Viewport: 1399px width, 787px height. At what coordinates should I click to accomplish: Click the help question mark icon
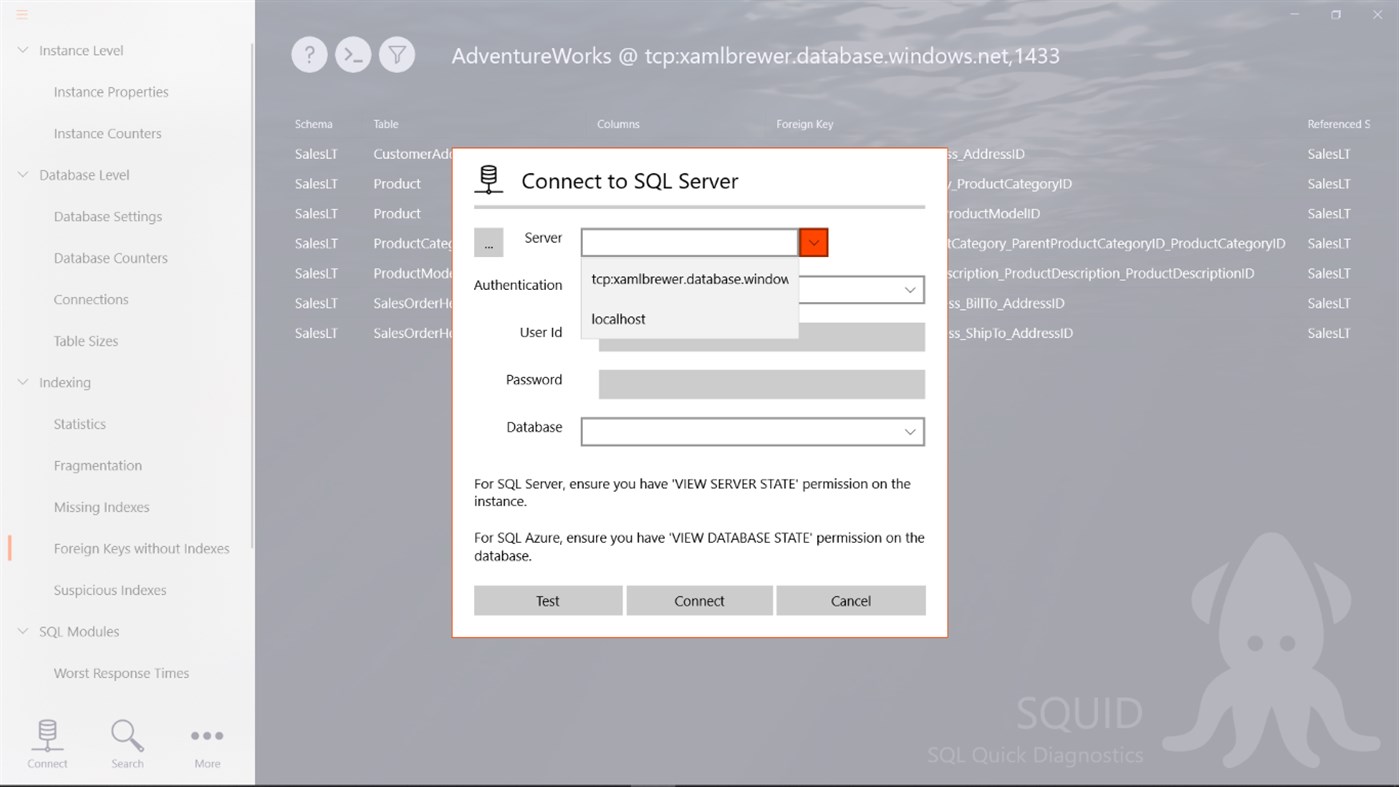pos(309,55)
